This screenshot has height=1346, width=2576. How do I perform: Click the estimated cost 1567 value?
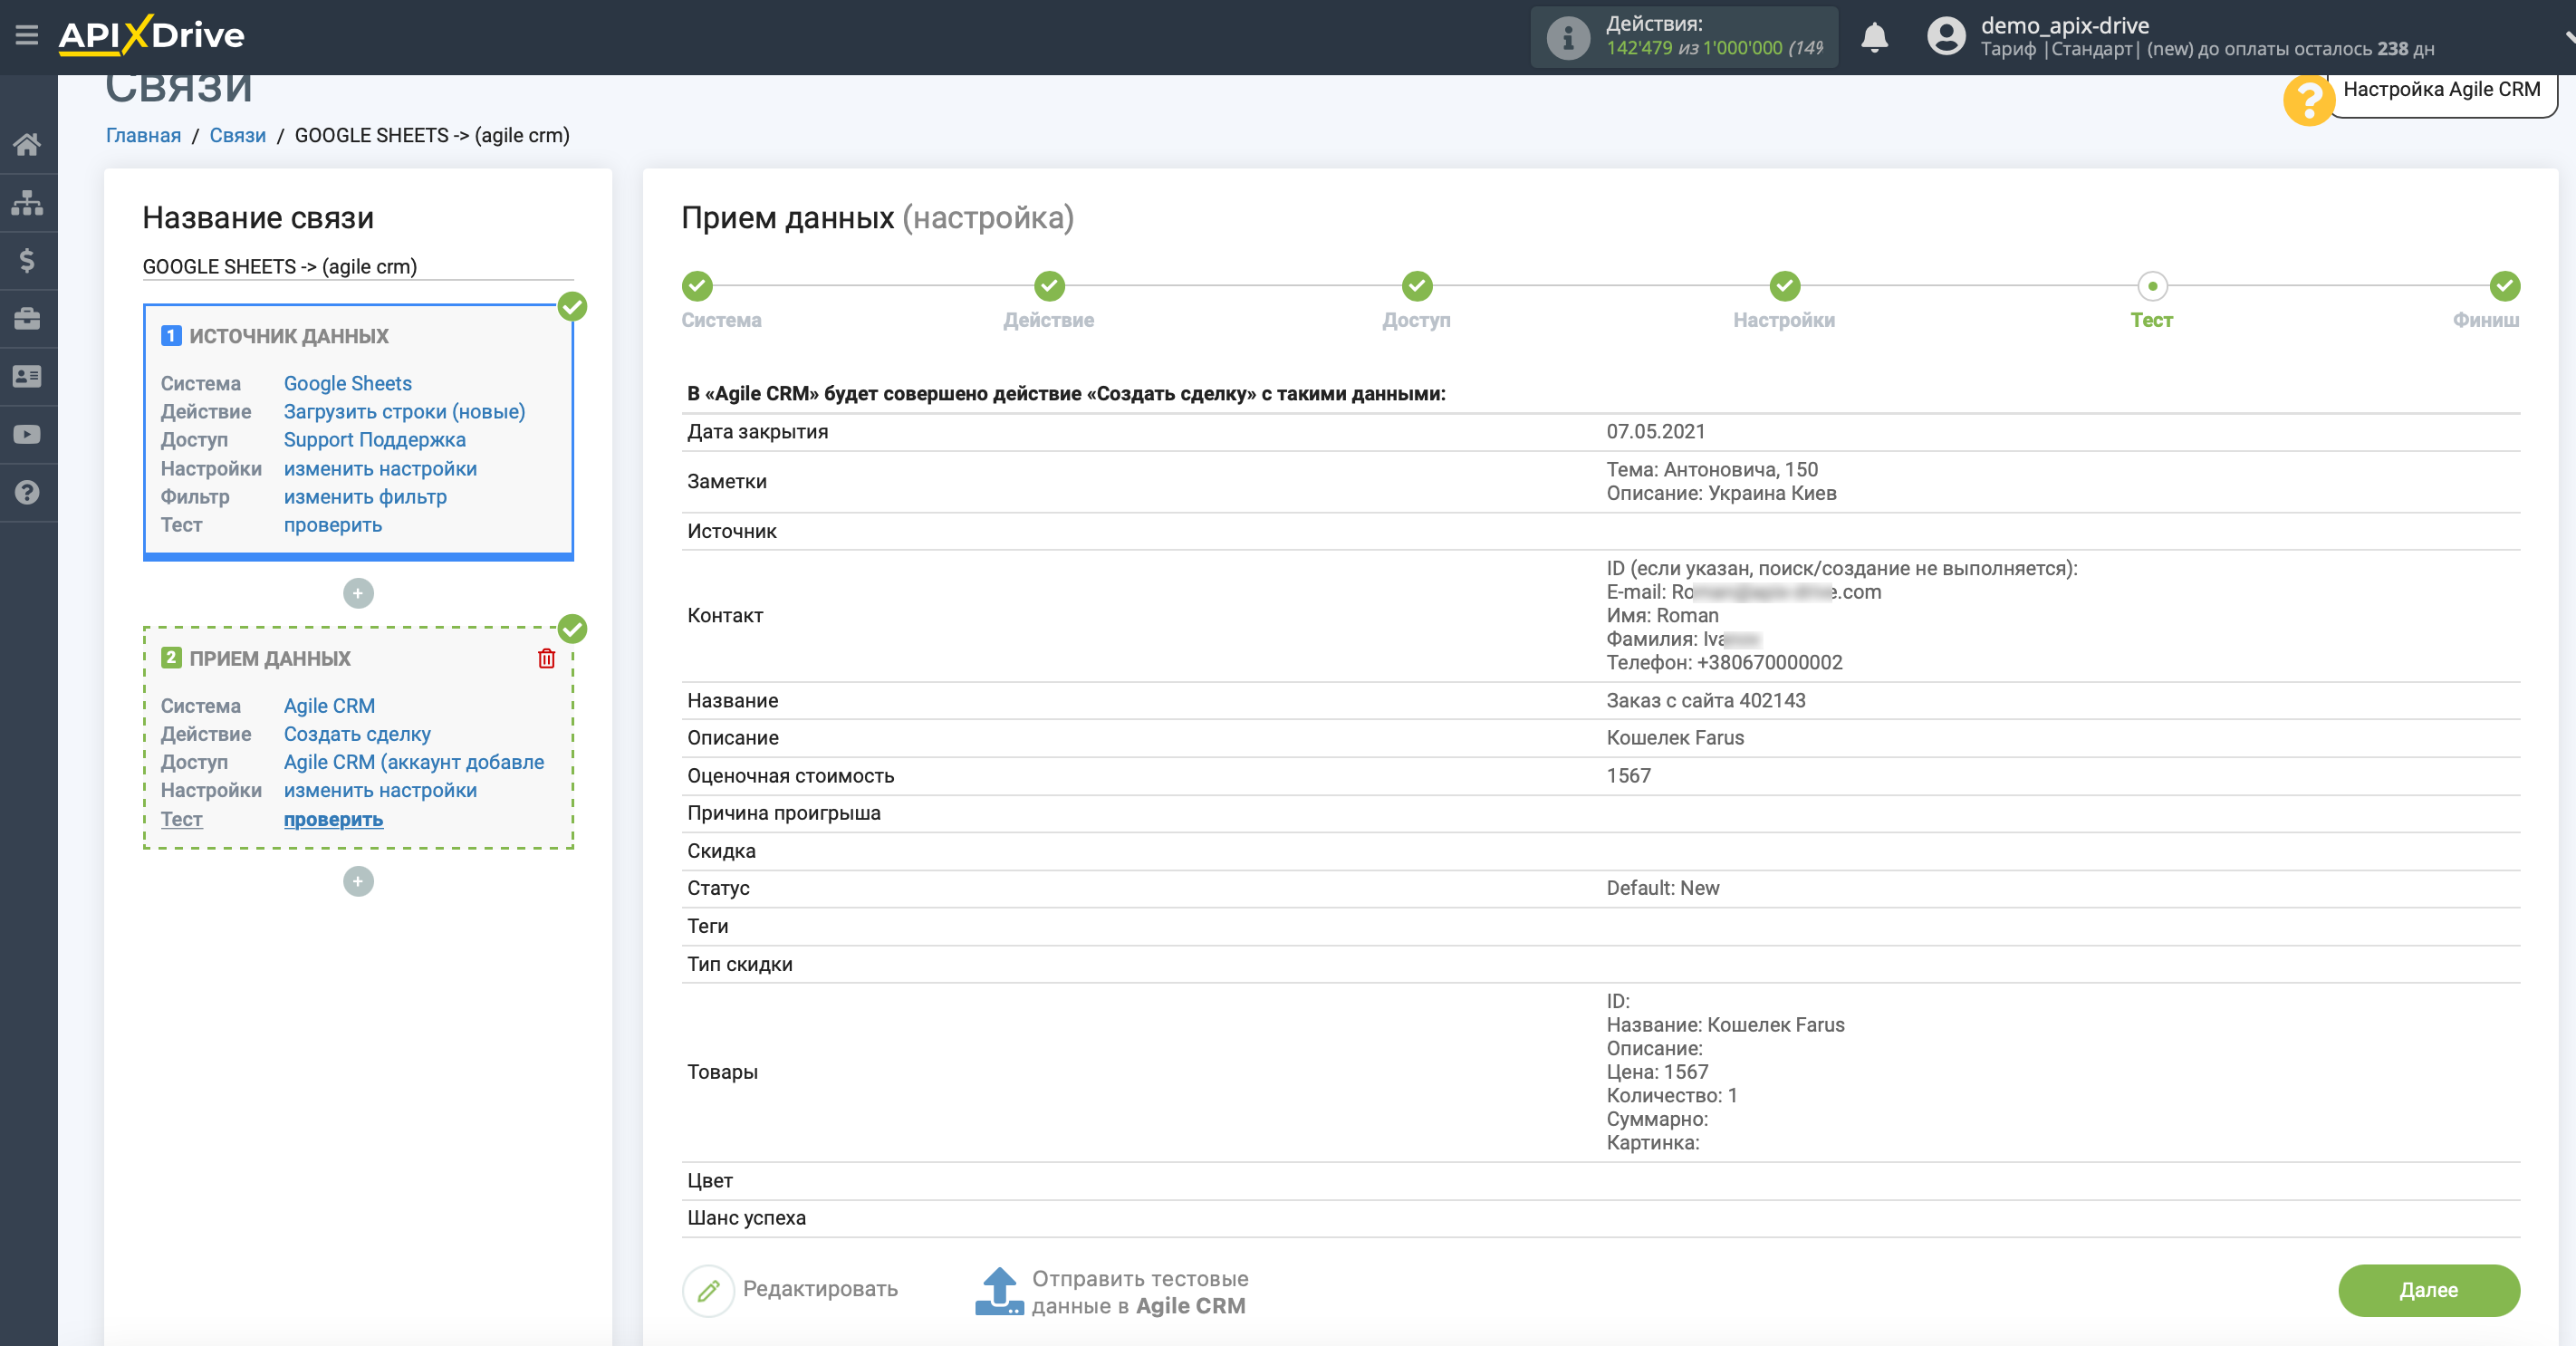pyautogui.click(x=1628, y=776)
